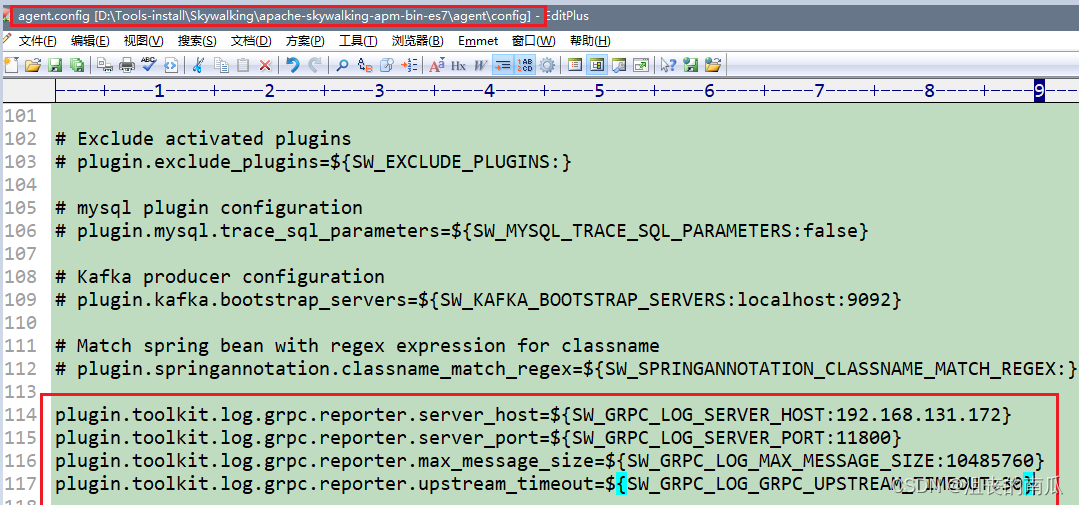Open the Replace A-to-B icon
1079x505 pixels.
[365, 65]
